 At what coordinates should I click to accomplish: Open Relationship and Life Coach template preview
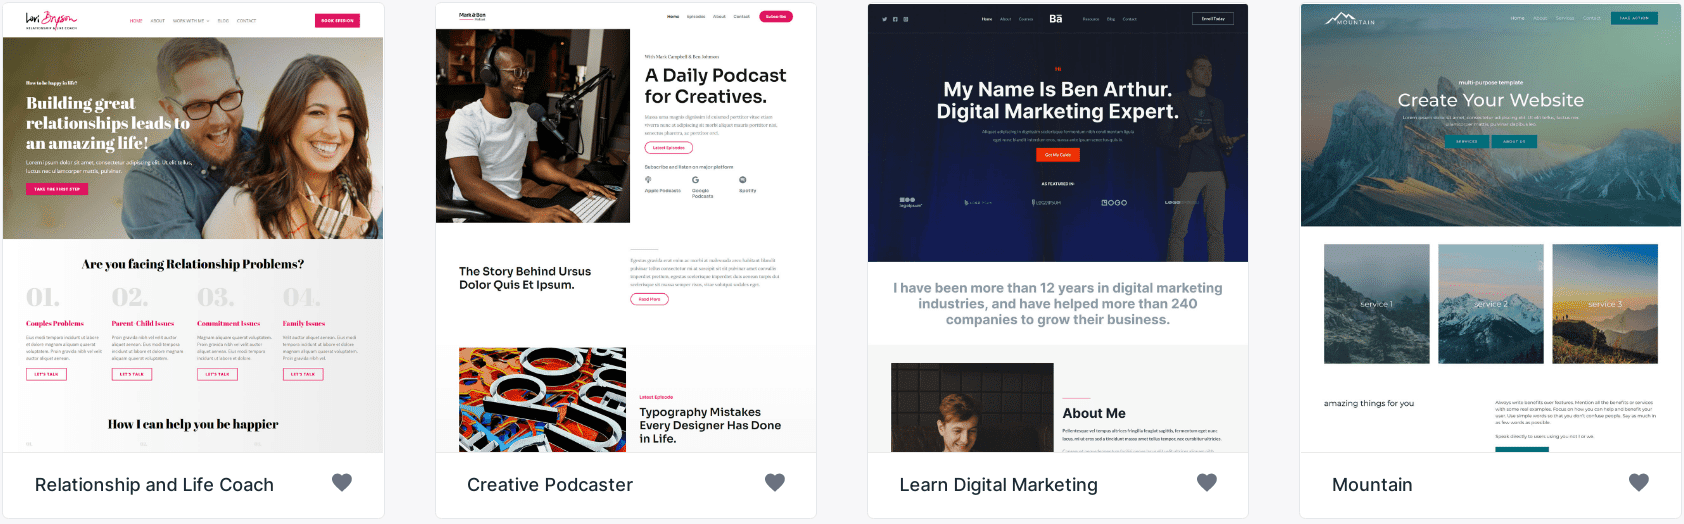coord(193,228)
